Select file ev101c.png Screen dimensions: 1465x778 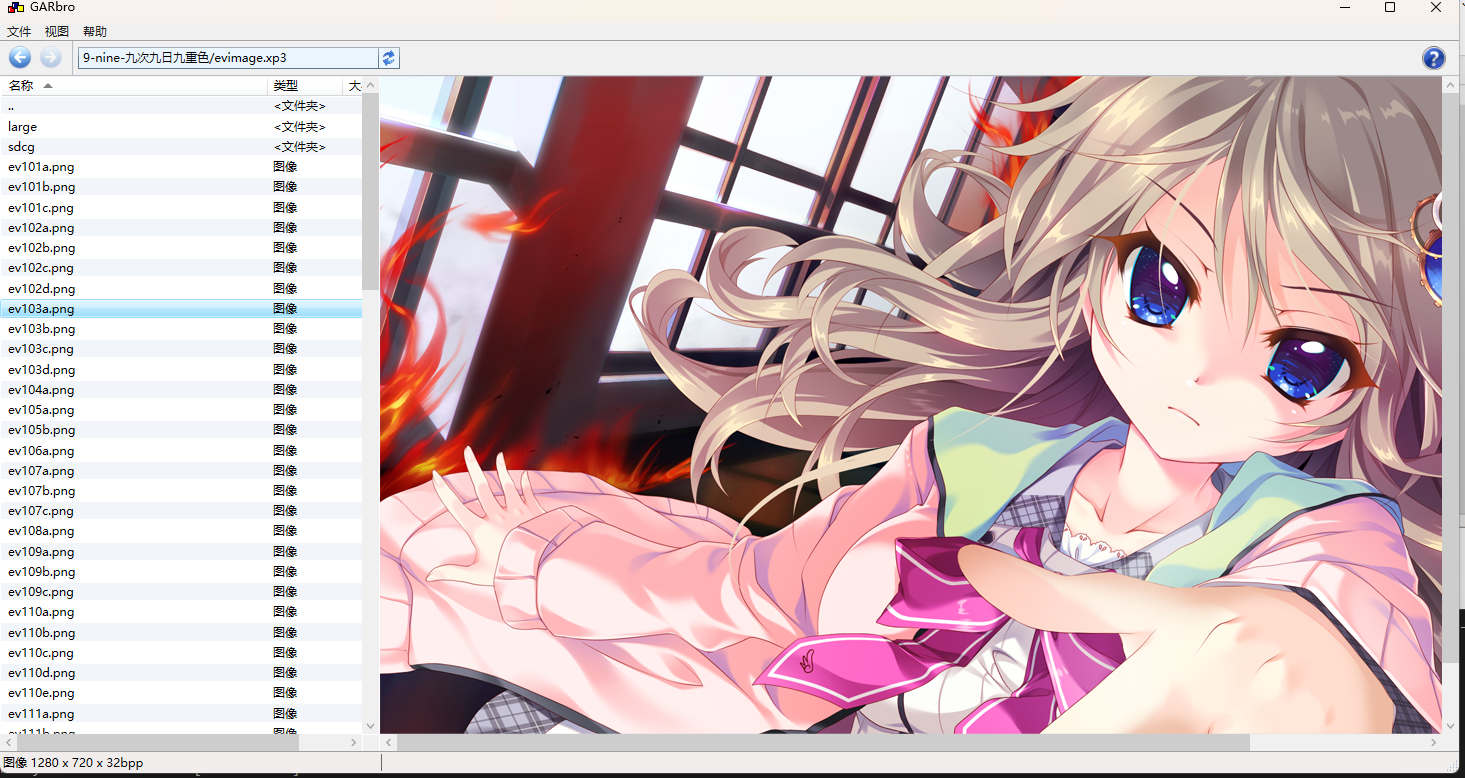point(181,208)
